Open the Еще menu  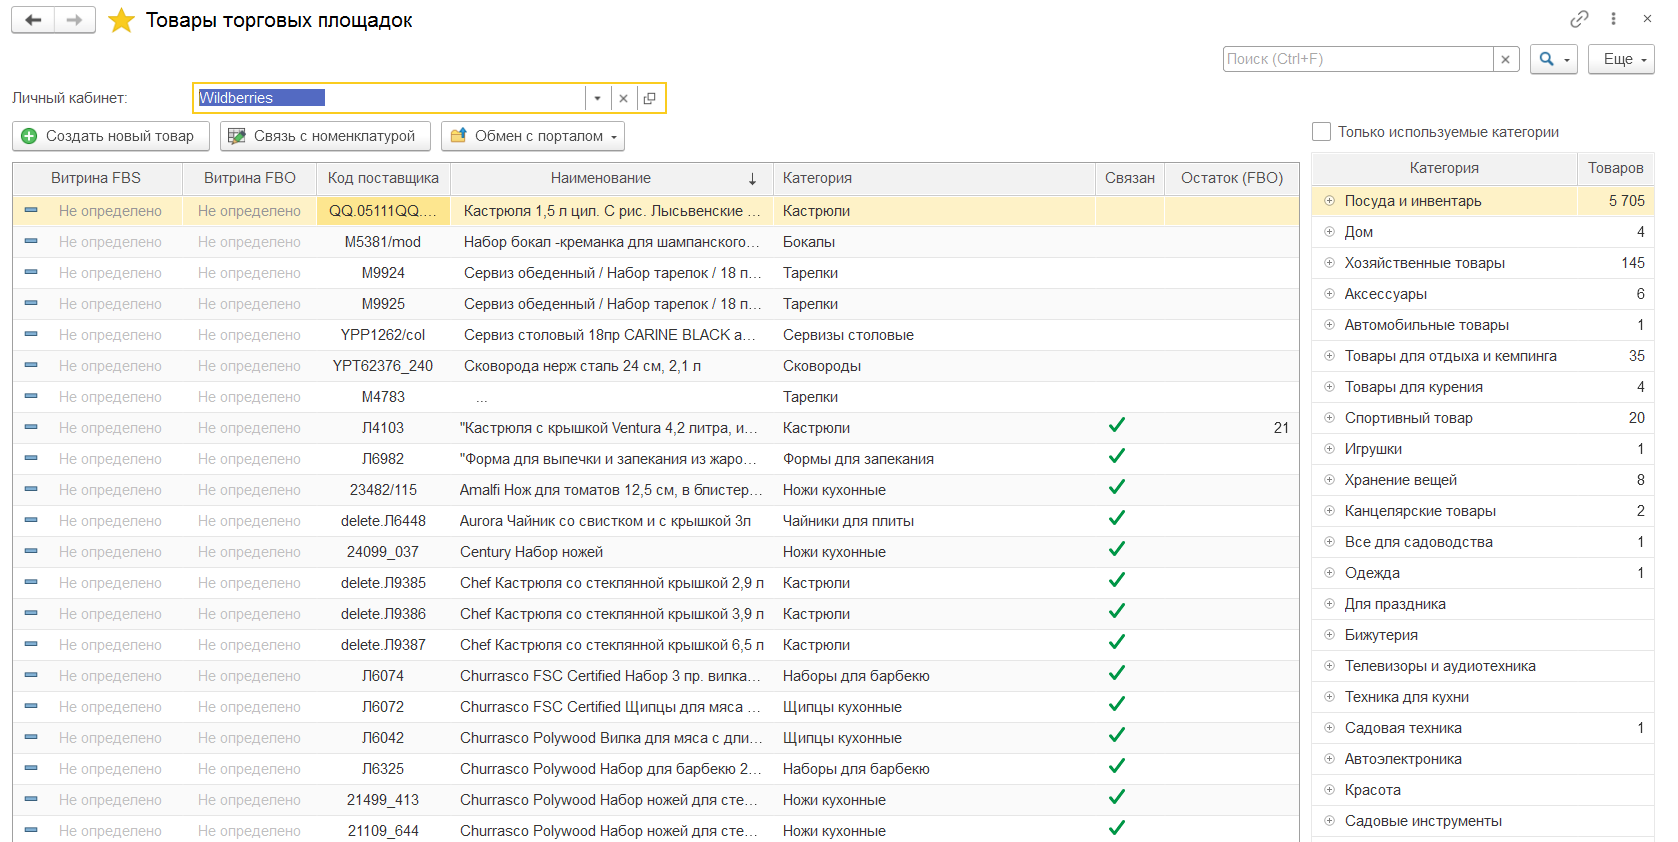(x=1620, y=59)
